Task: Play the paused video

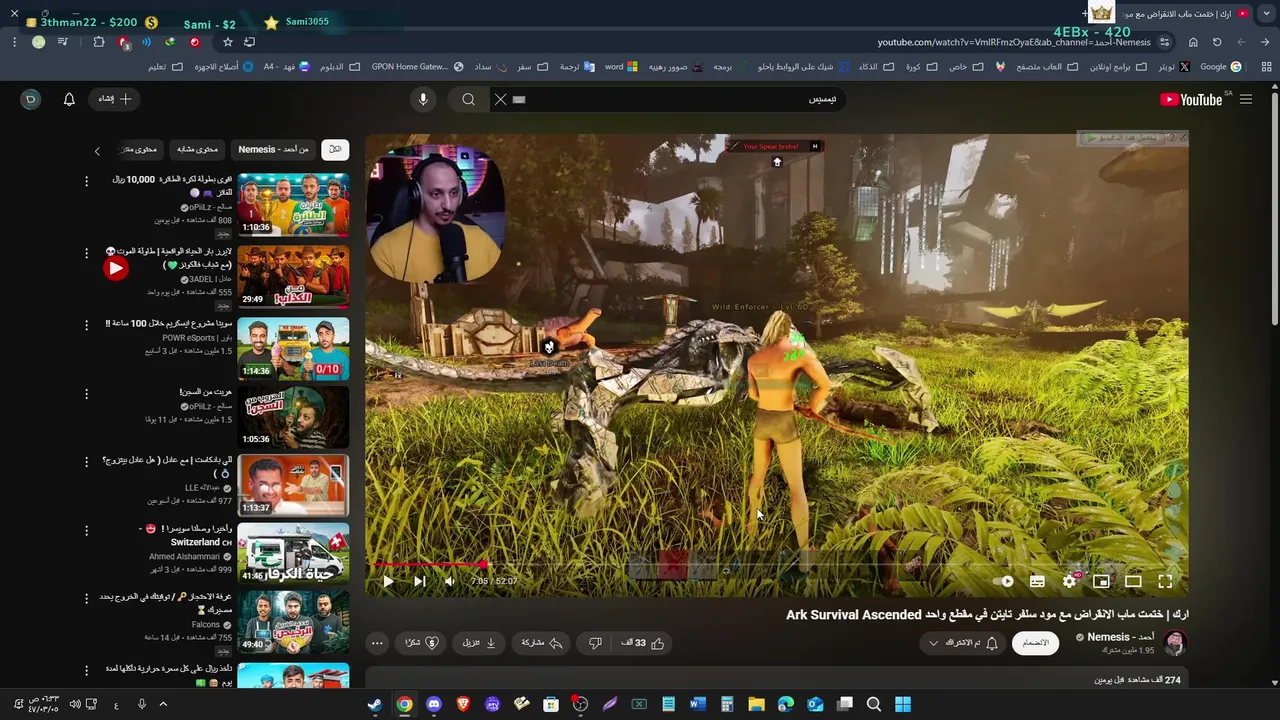Action: click(x=388, y=581)
